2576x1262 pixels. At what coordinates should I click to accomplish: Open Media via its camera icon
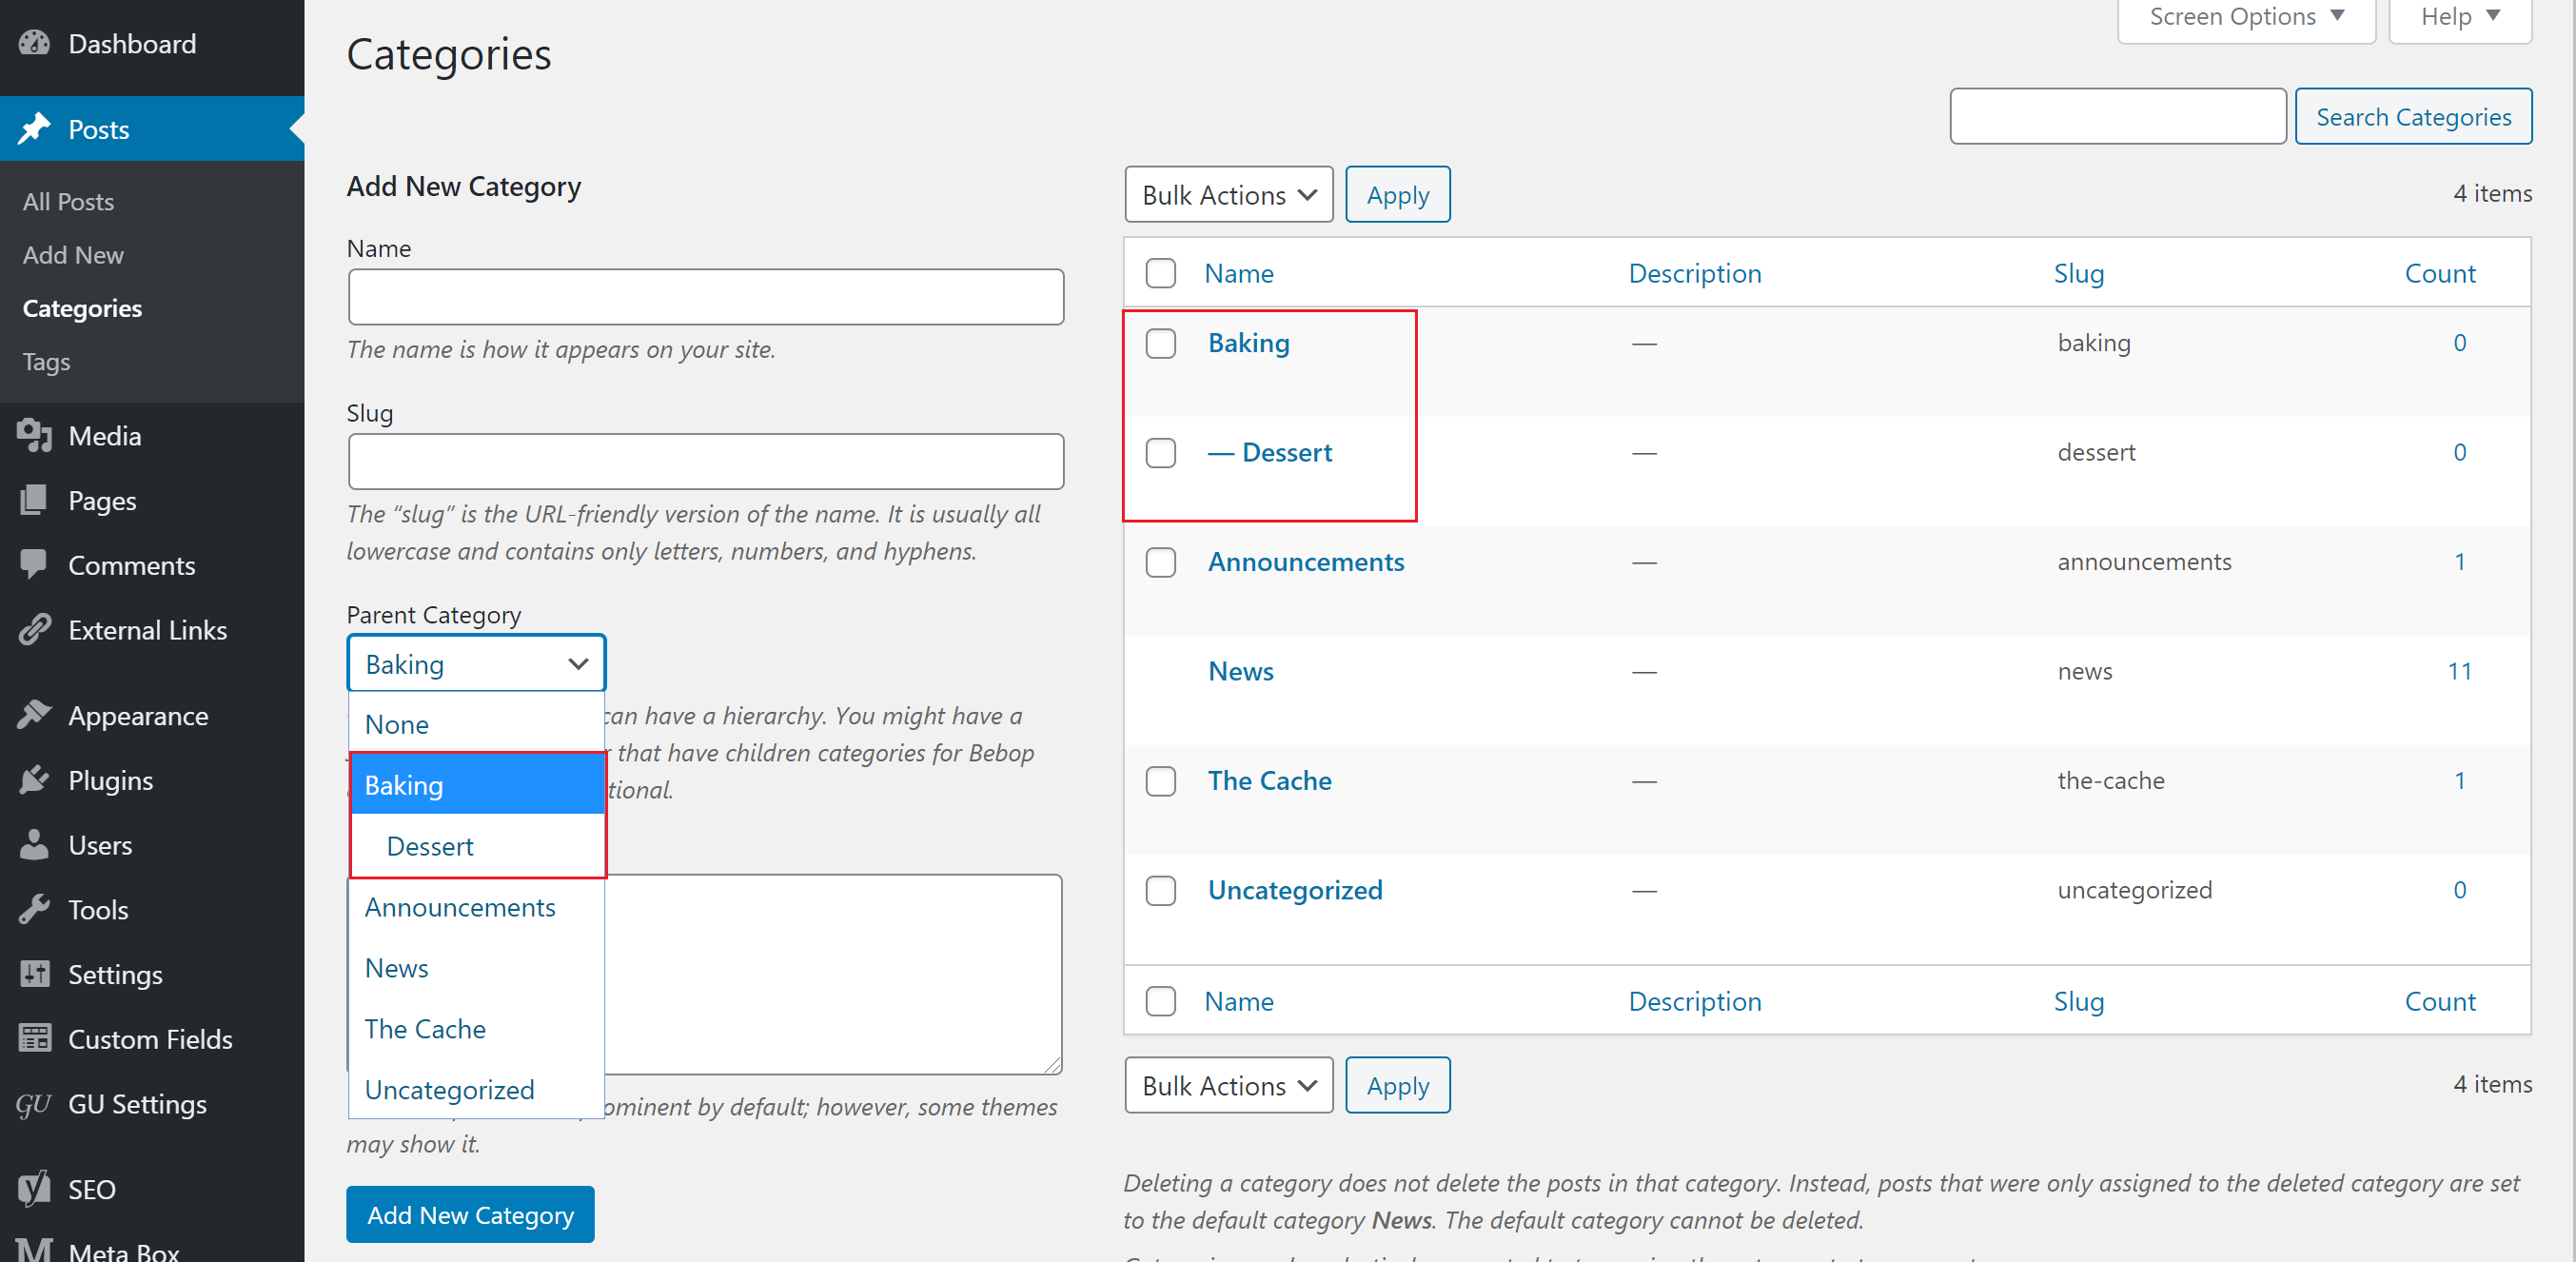[x=34, y=436]
